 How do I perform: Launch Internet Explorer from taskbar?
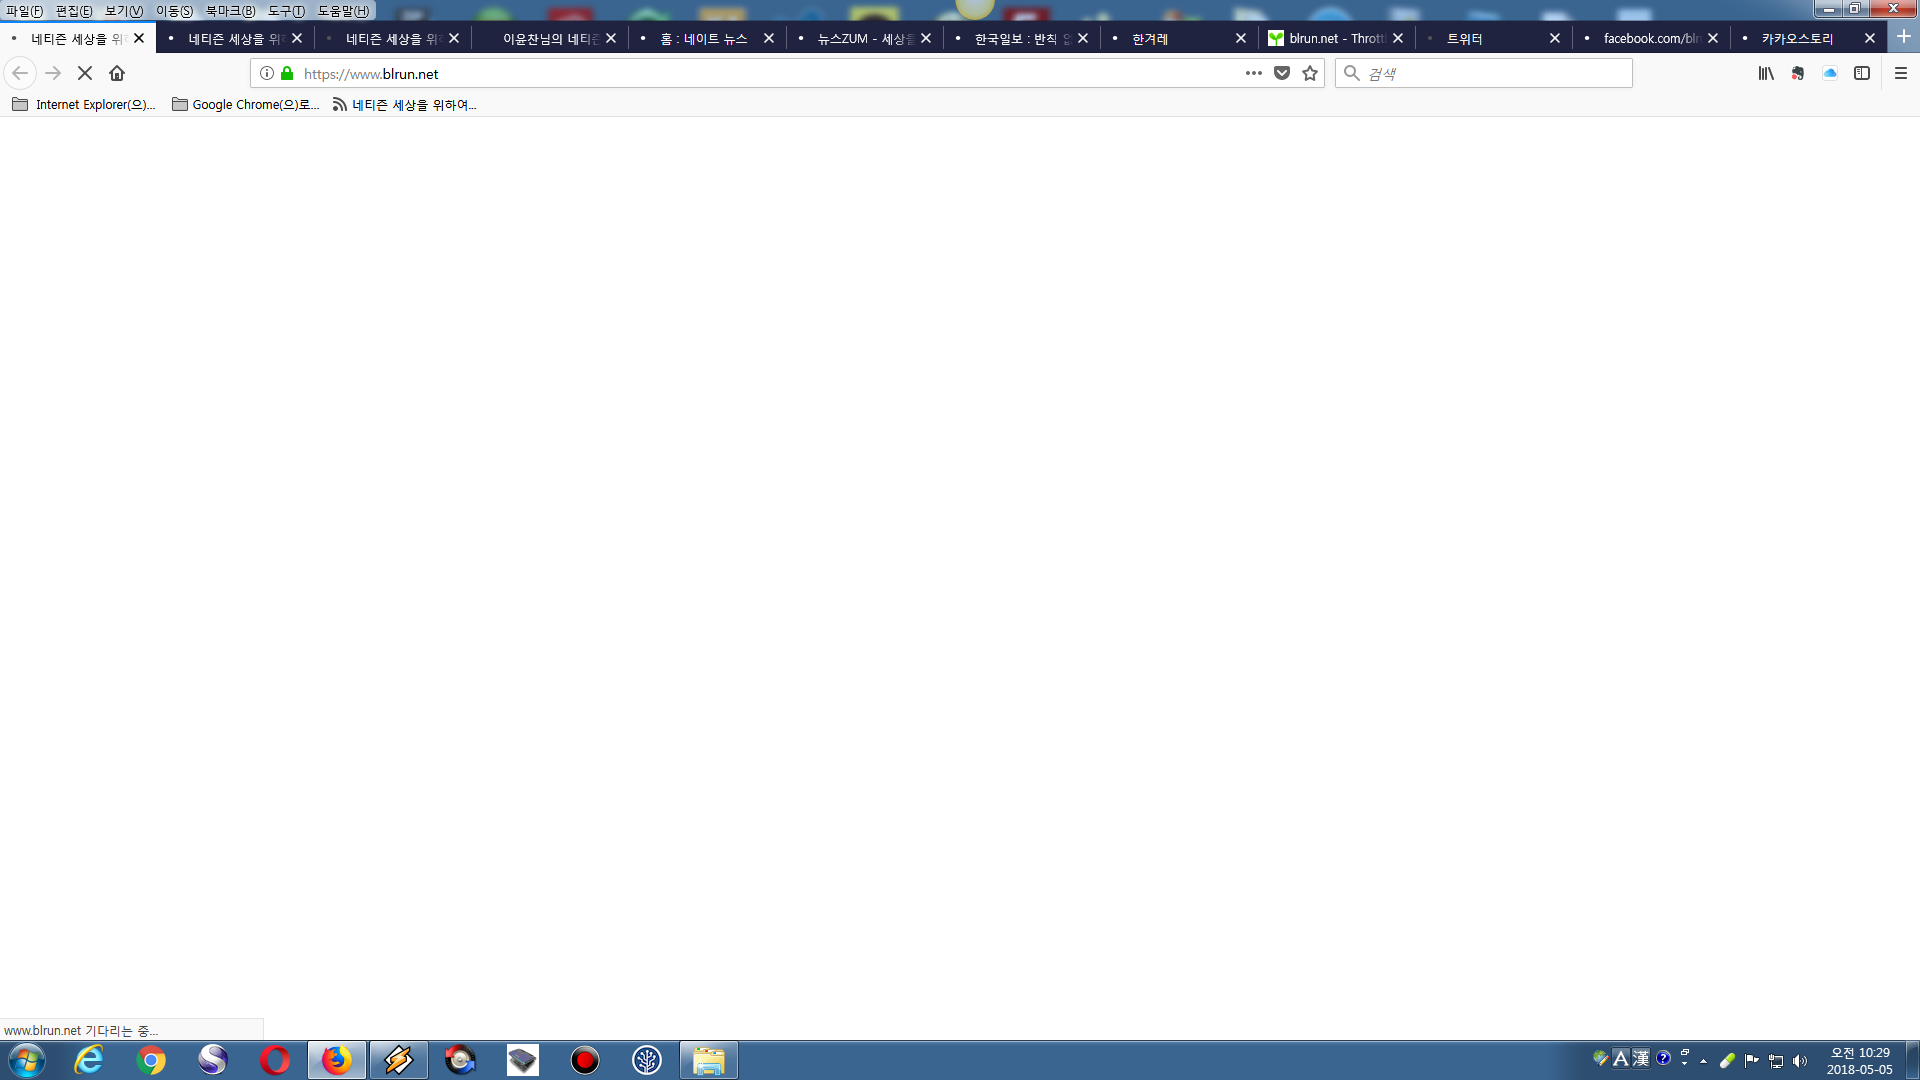[x=89, y=1060]
